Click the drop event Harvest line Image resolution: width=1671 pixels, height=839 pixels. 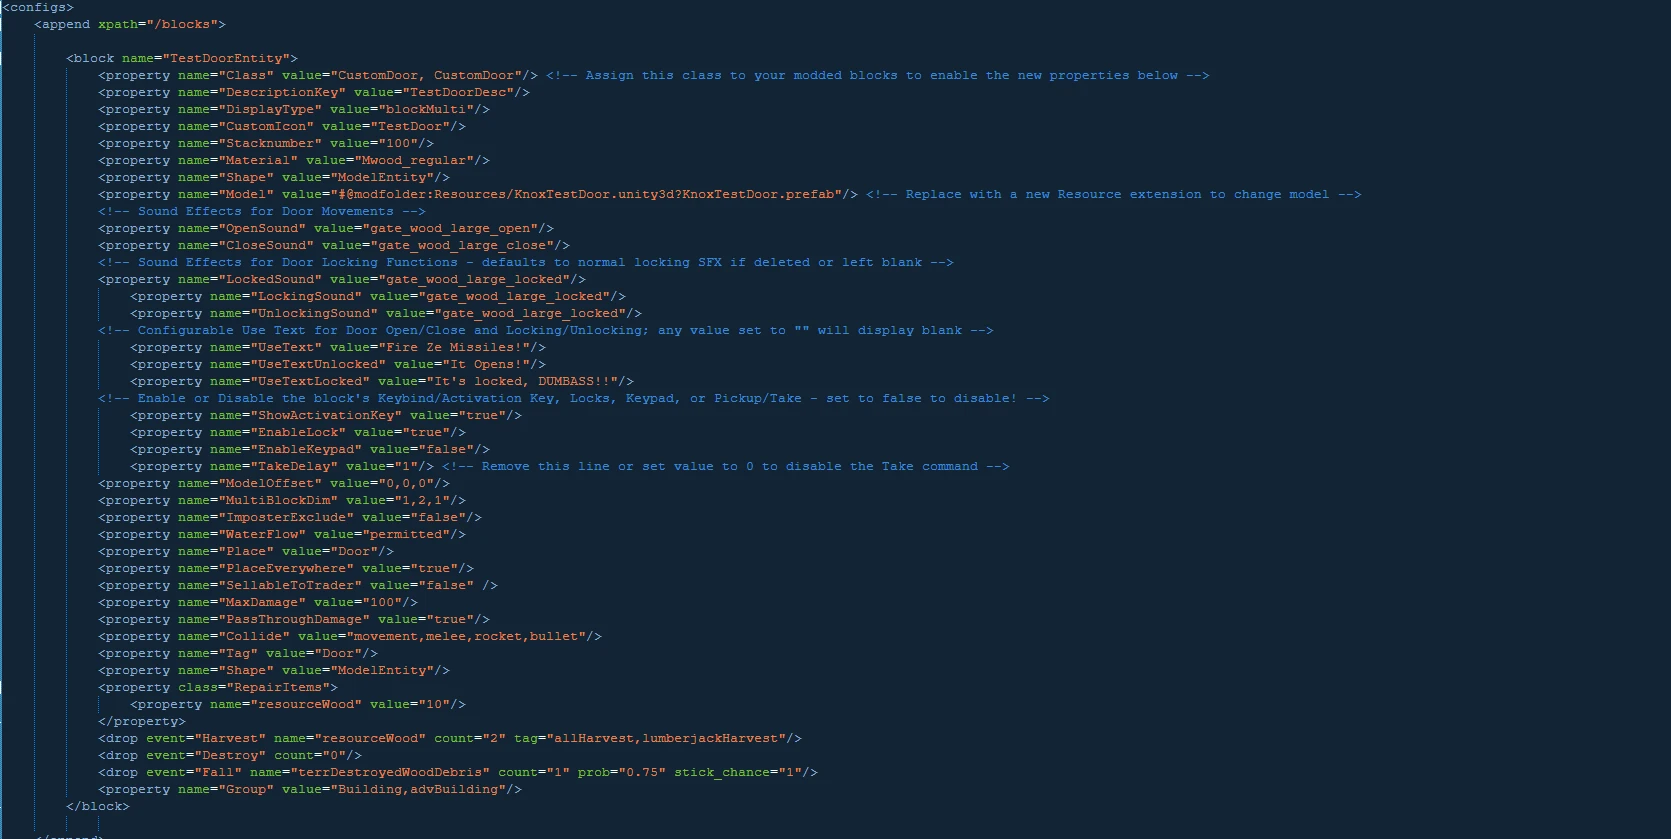(x=450, y=738)
